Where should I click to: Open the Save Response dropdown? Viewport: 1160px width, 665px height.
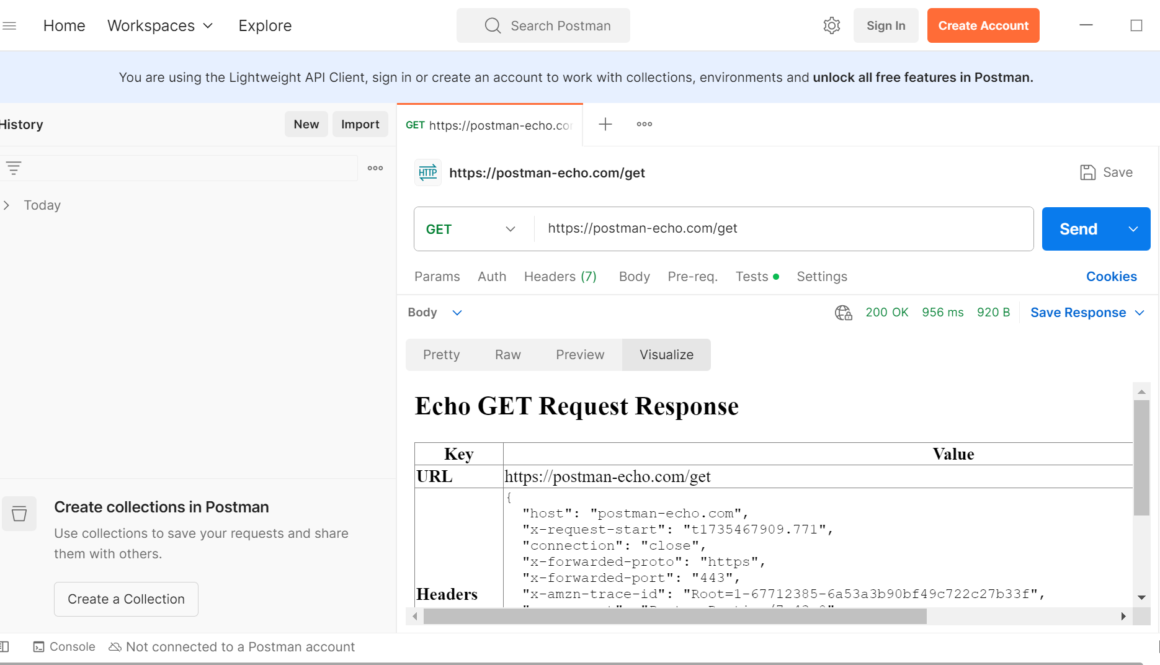point(1088,313)
